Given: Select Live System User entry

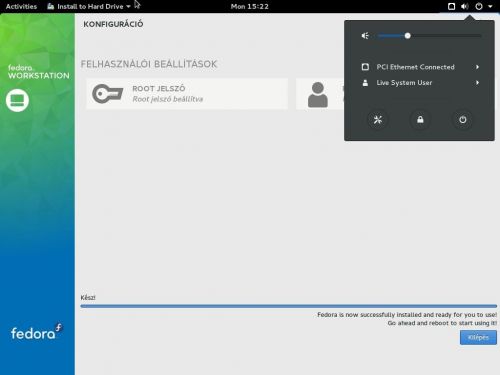Looking at the screenshot, I should 419,83.
